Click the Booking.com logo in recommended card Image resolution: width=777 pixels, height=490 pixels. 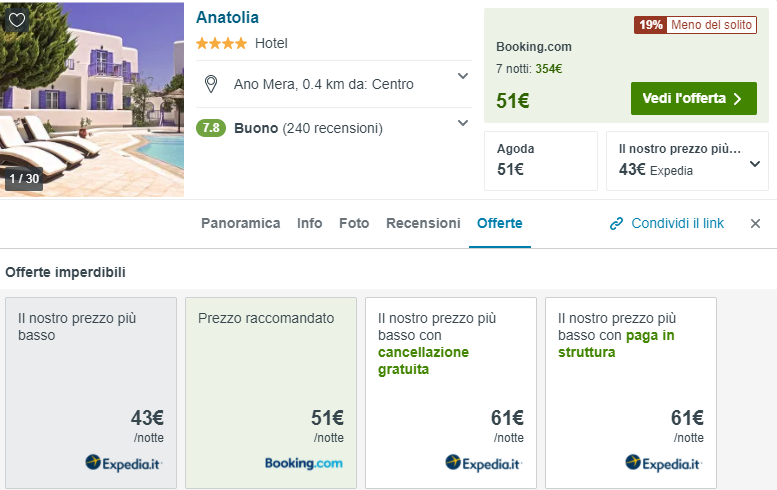303,463
